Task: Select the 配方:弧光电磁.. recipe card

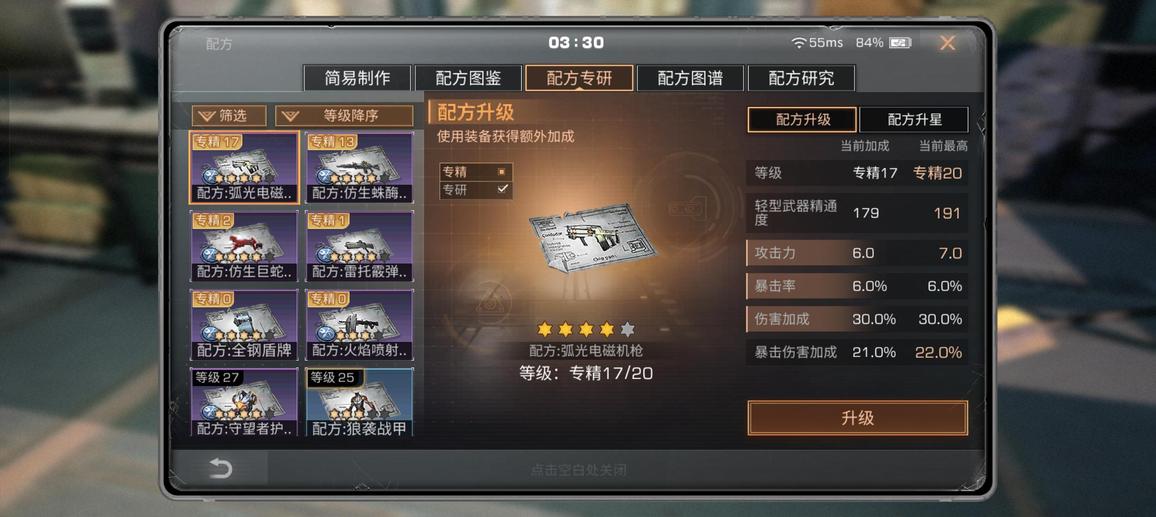Action: click(x=244, y=167)
